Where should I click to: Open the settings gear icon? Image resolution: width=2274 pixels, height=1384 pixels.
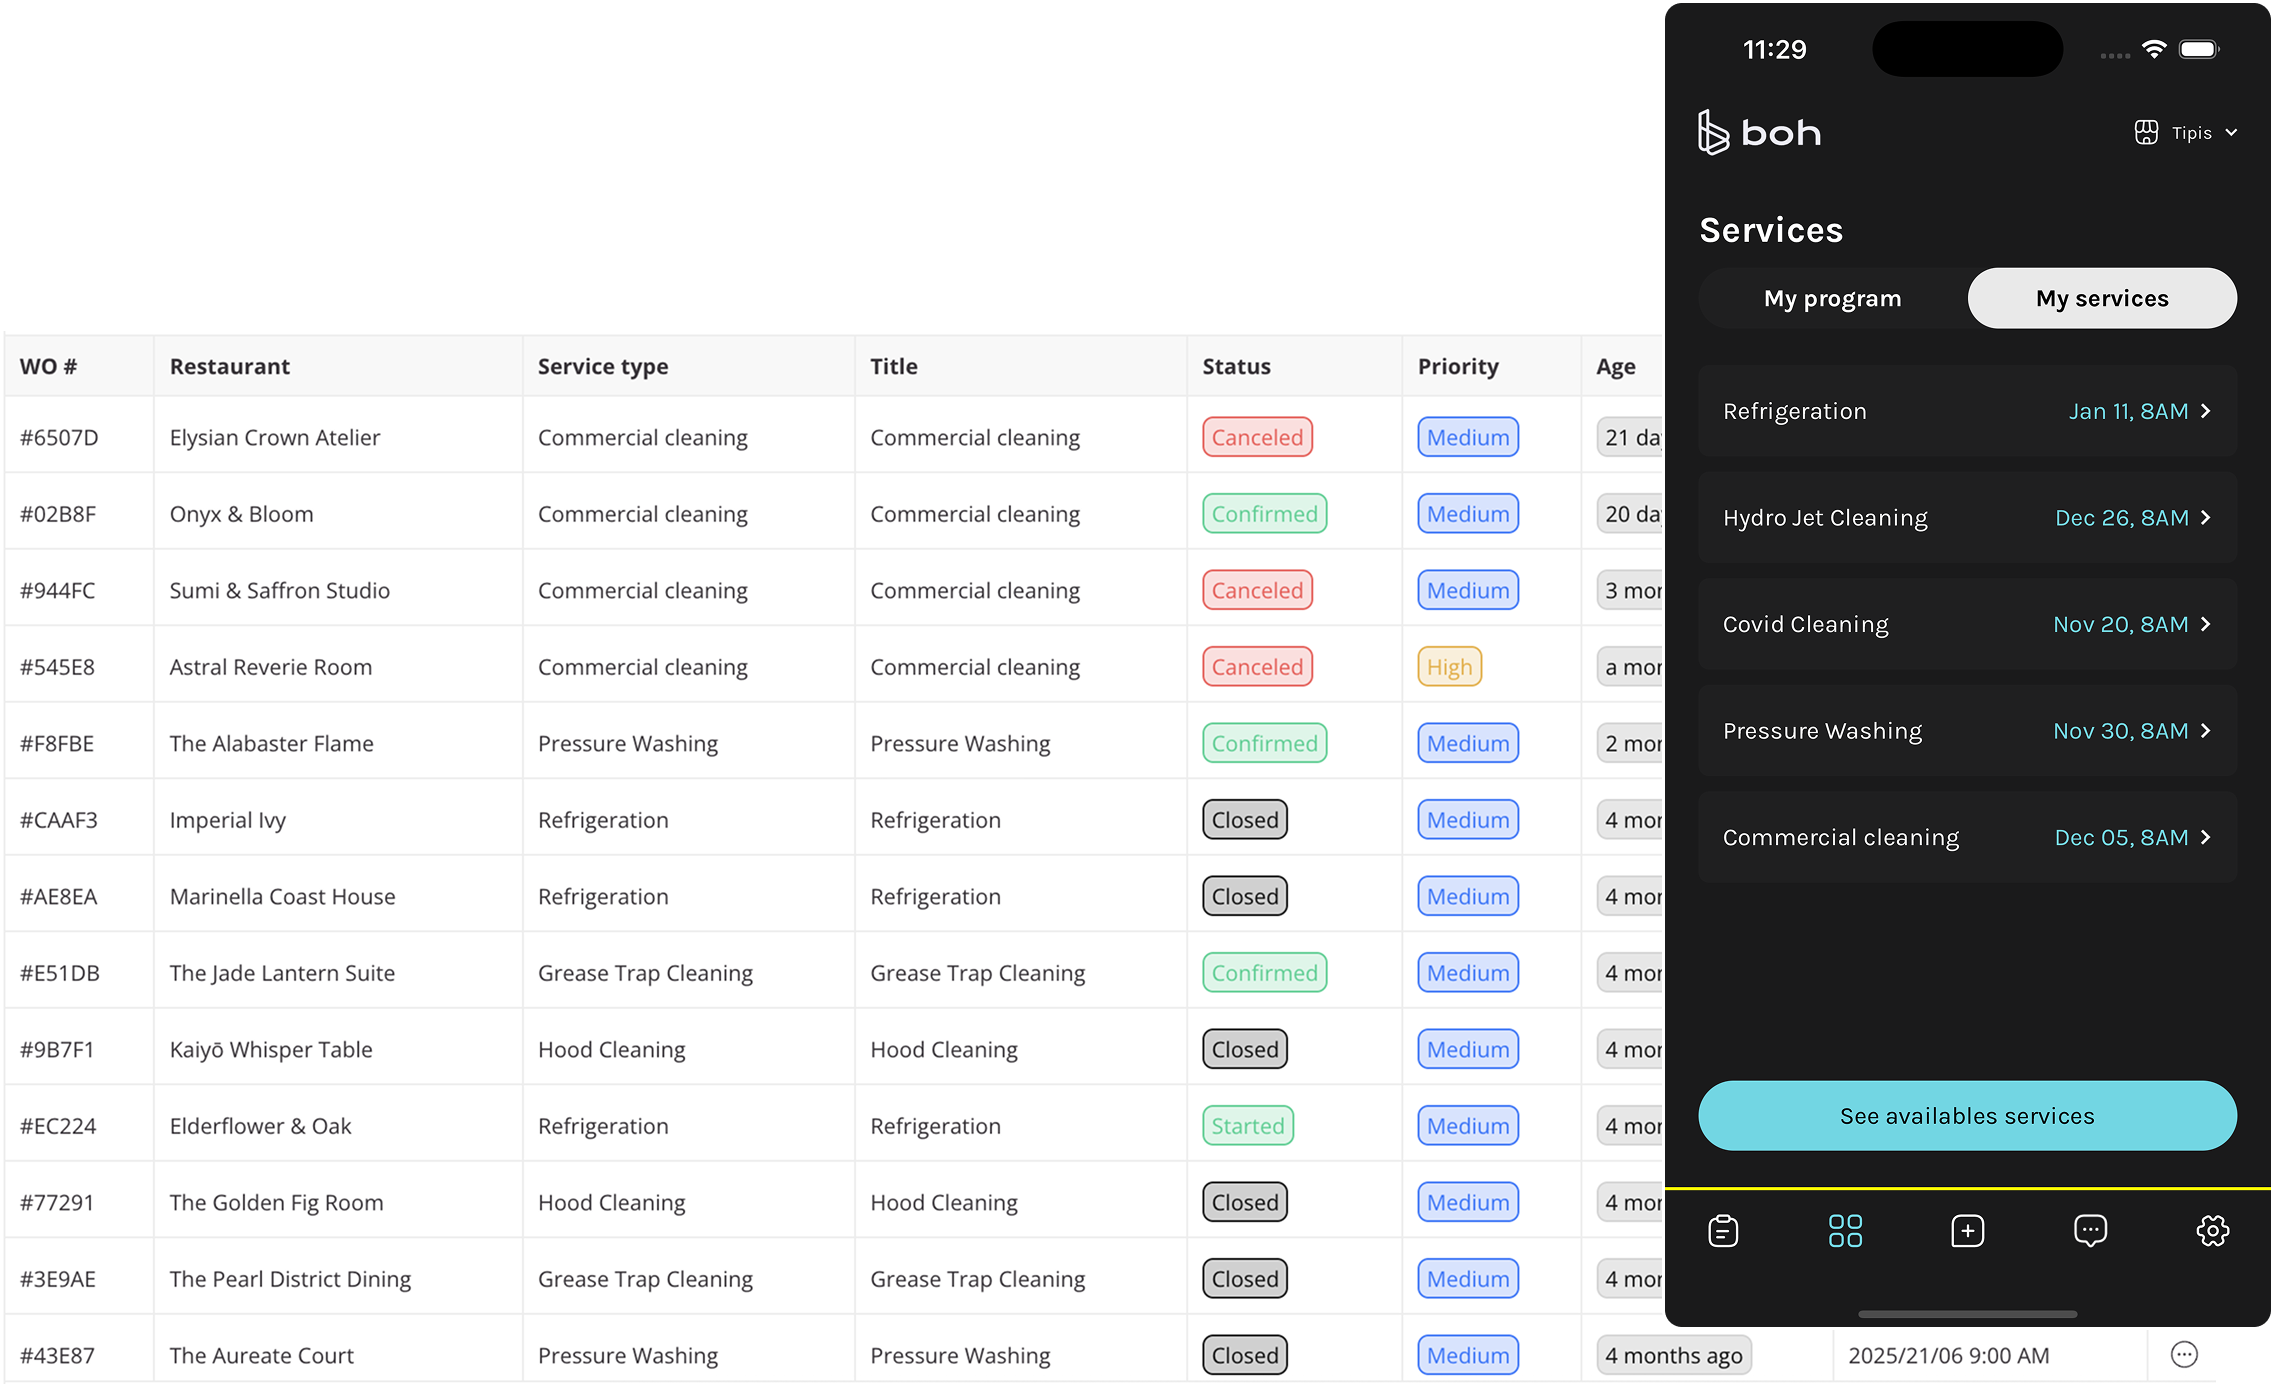click(2212, 1230)
